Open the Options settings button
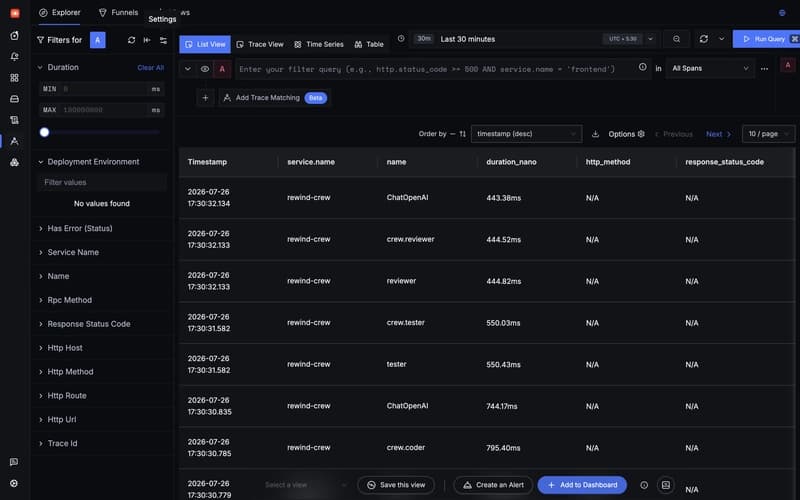800x500 pixels. click(626, 134)
